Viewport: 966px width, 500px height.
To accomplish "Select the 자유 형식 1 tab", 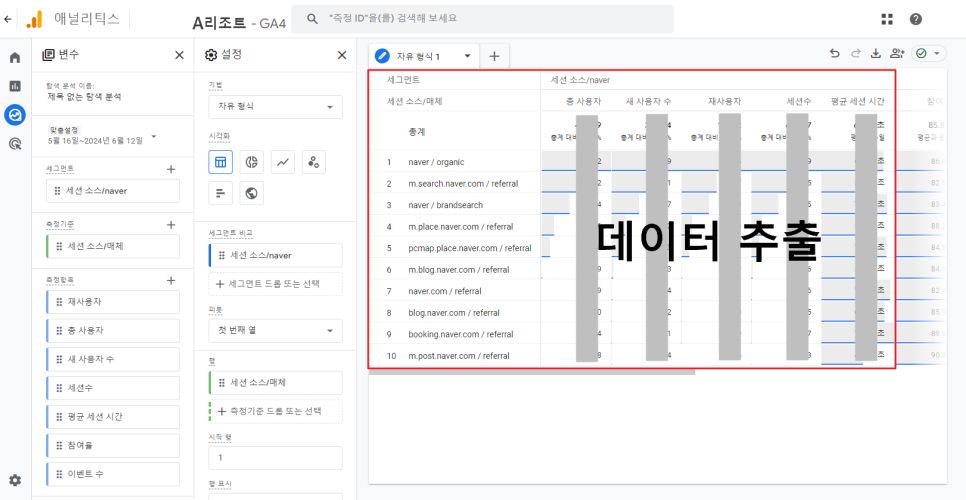I will pyautogui.click(x=418, y=57).
